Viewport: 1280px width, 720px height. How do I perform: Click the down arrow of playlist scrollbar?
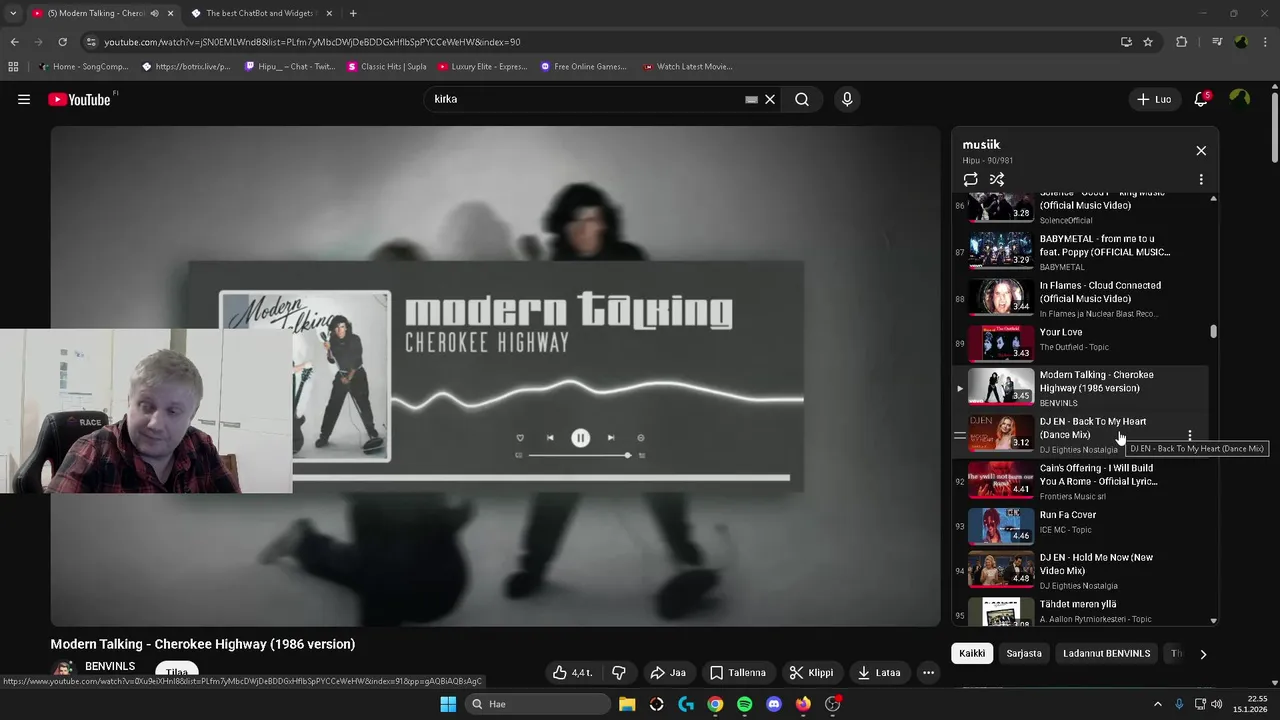pos(1214,621)
